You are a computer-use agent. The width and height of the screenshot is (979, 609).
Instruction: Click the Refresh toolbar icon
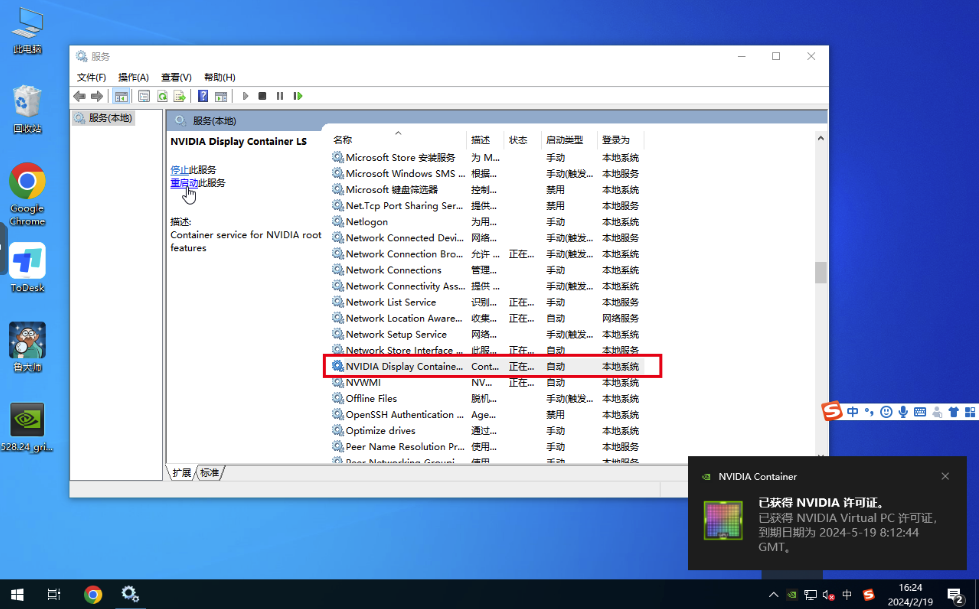162,96
